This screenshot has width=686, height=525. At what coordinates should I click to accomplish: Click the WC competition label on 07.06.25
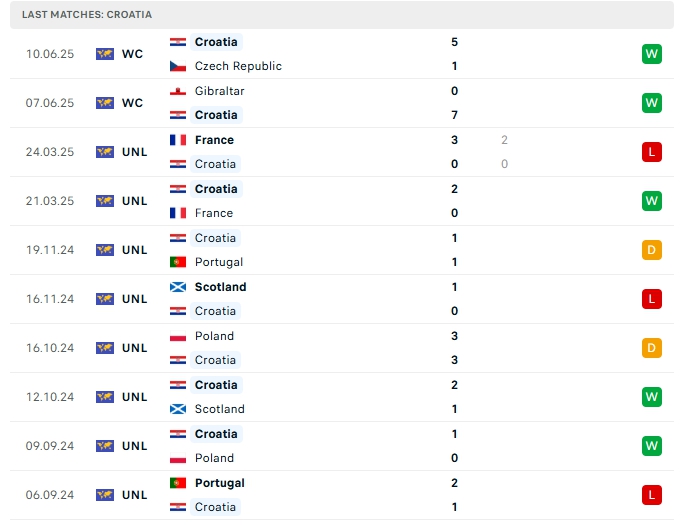[132, 103]
